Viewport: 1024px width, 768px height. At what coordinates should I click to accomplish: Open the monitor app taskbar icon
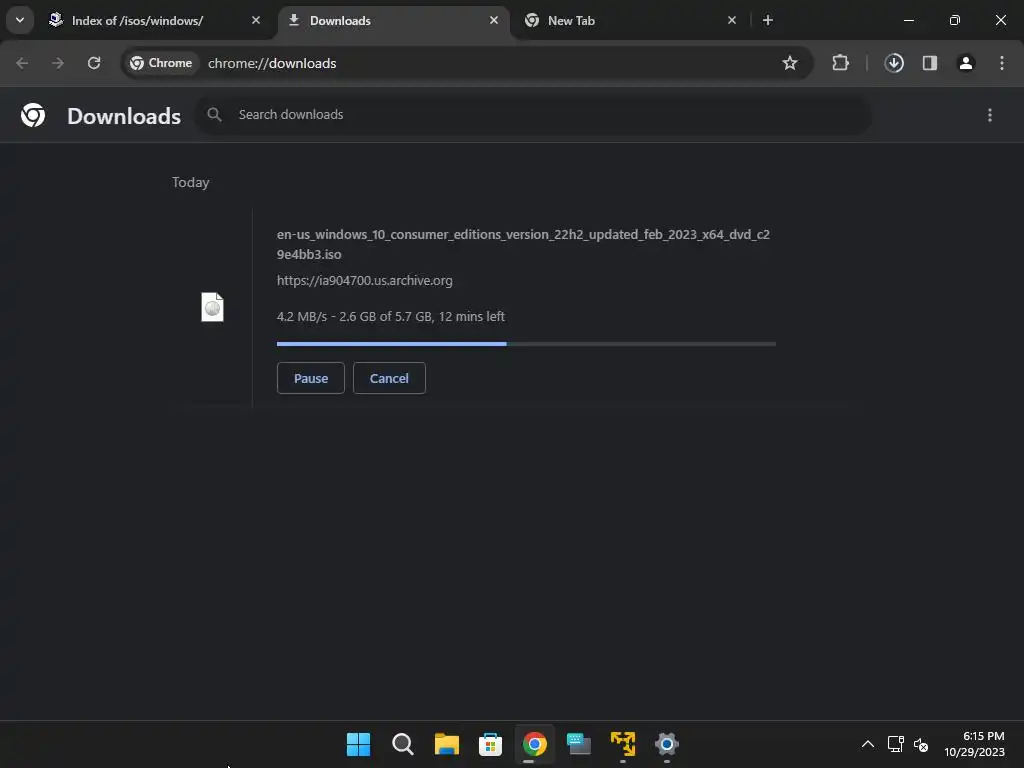pyautogui.click(x=579, y=744)
